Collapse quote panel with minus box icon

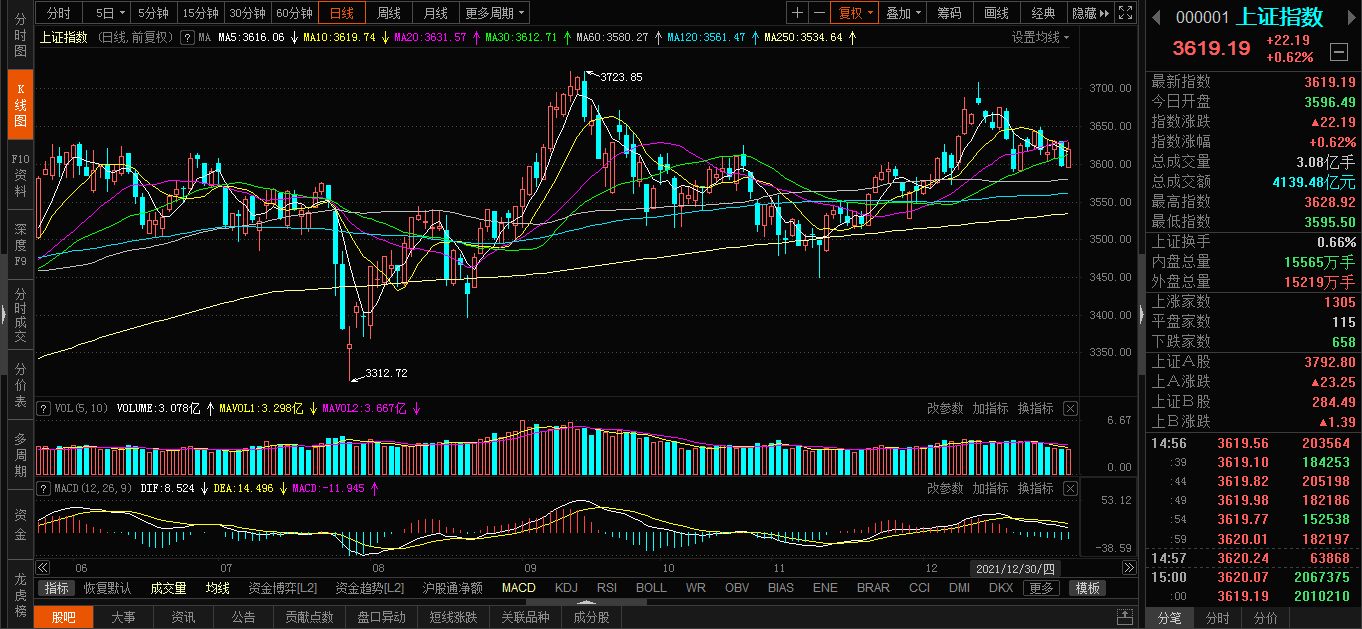tap(1338, 52)
